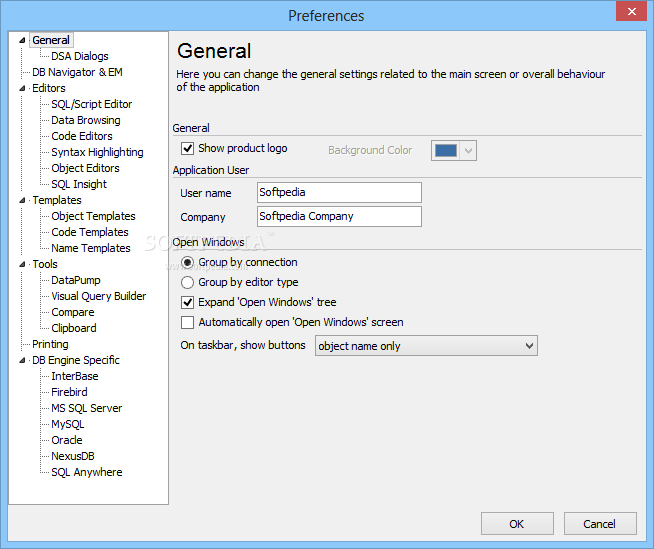The width and height of the screenshot is (654, 549).
Task: Select Group by connection option
Action: point(187,262)
